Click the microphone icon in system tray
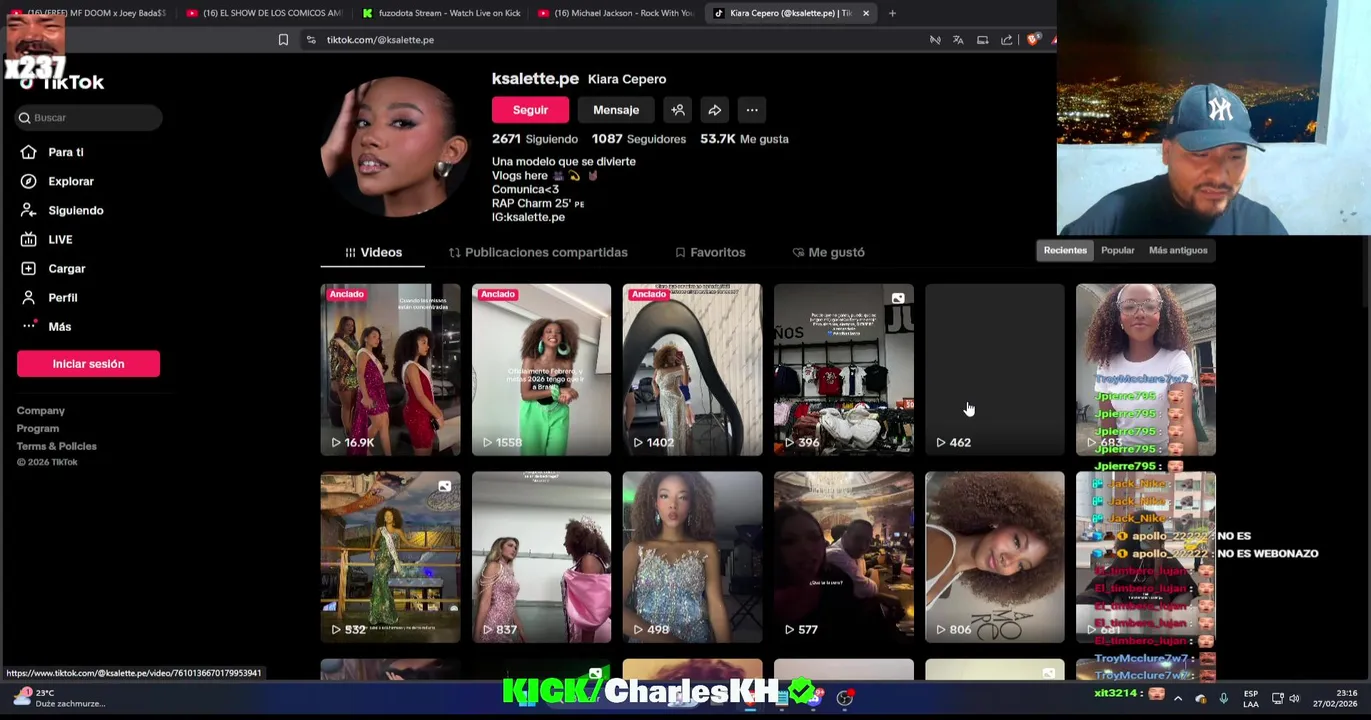 click(1223, 698)
